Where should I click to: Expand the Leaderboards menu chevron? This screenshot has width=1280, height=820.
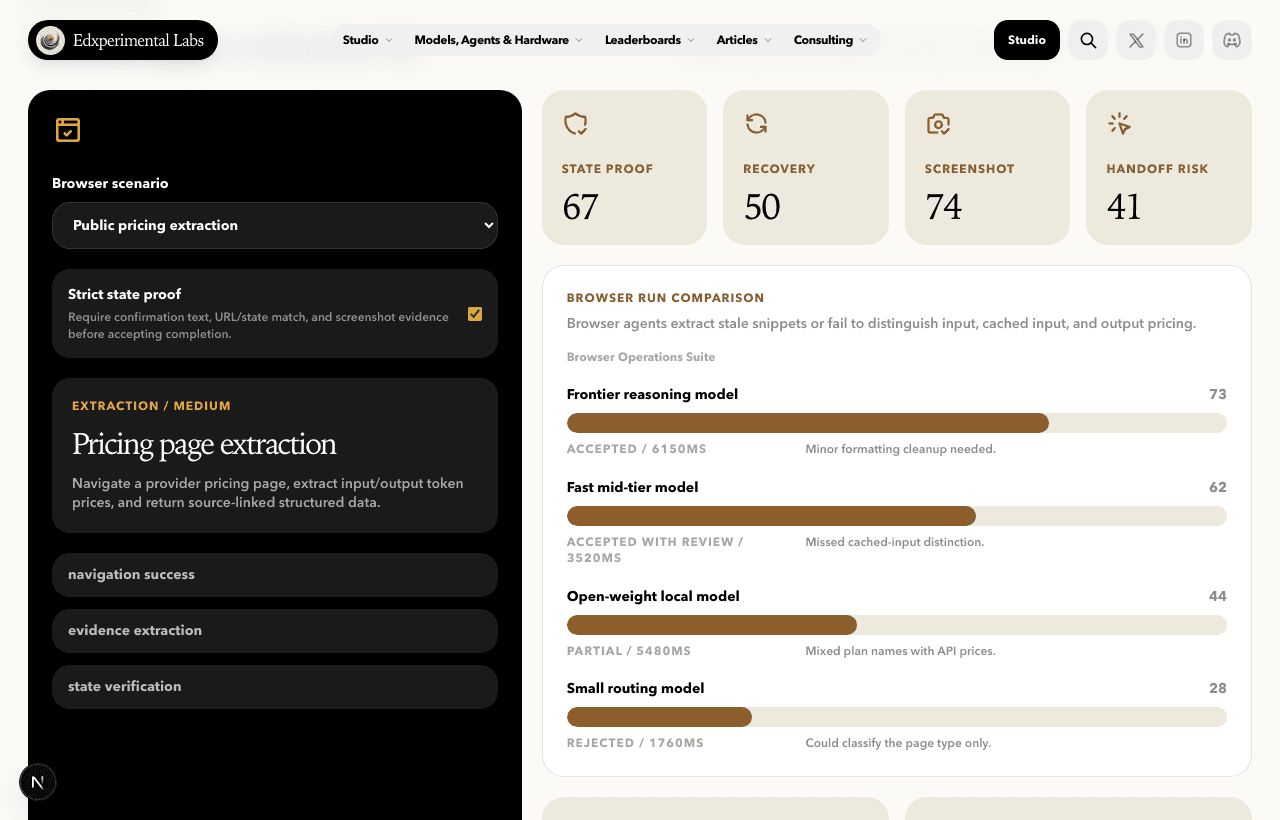(x=690, y=40)
